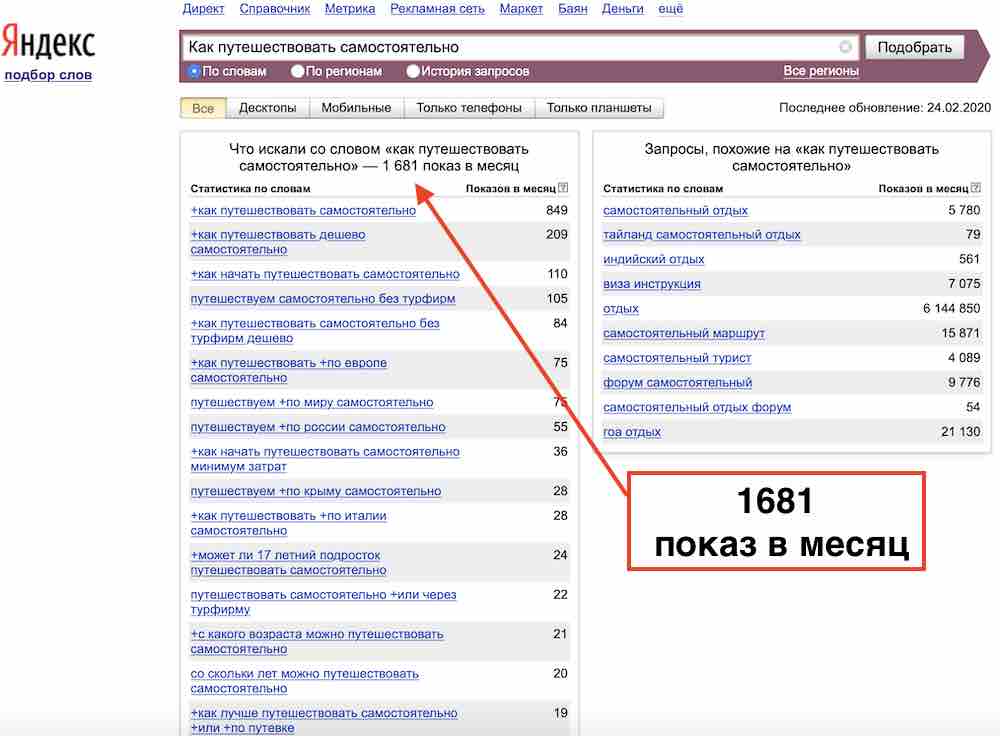Open query путешествуем самостоятельно без турфирм
The height and width of the screenshot is (736, 1000).
point(323,298)
